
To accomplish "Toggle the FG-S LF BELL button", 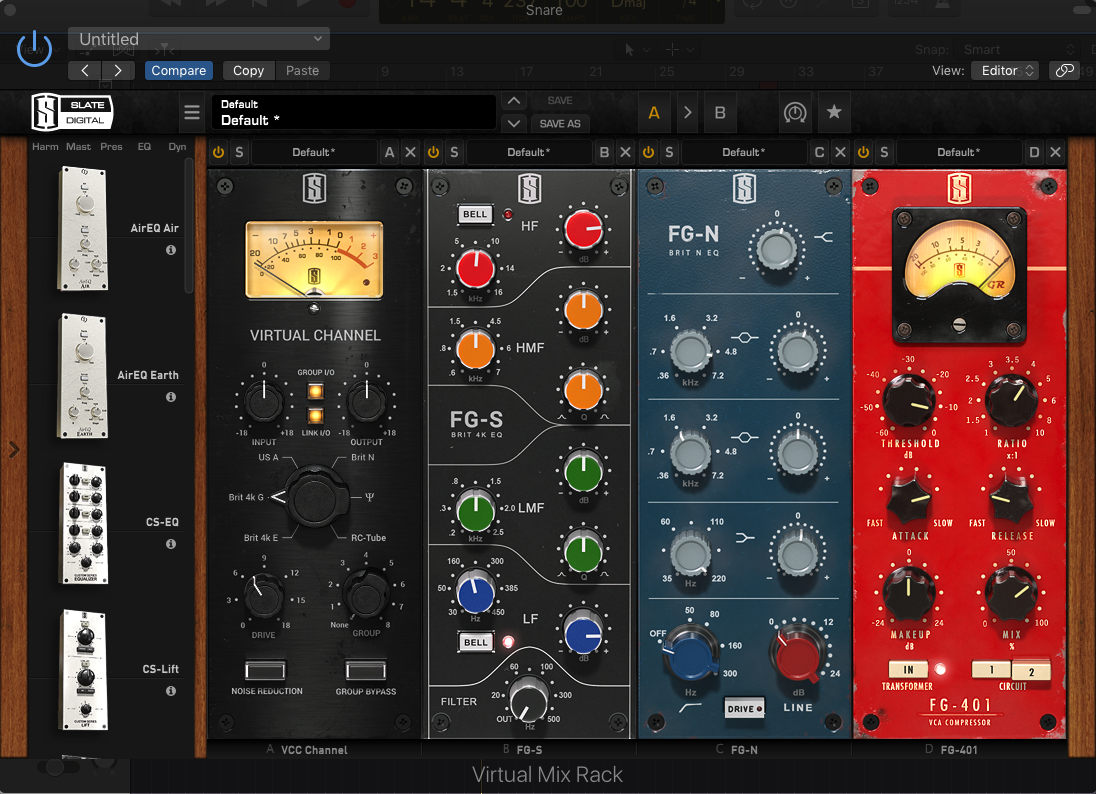I will tap(475, 642).
